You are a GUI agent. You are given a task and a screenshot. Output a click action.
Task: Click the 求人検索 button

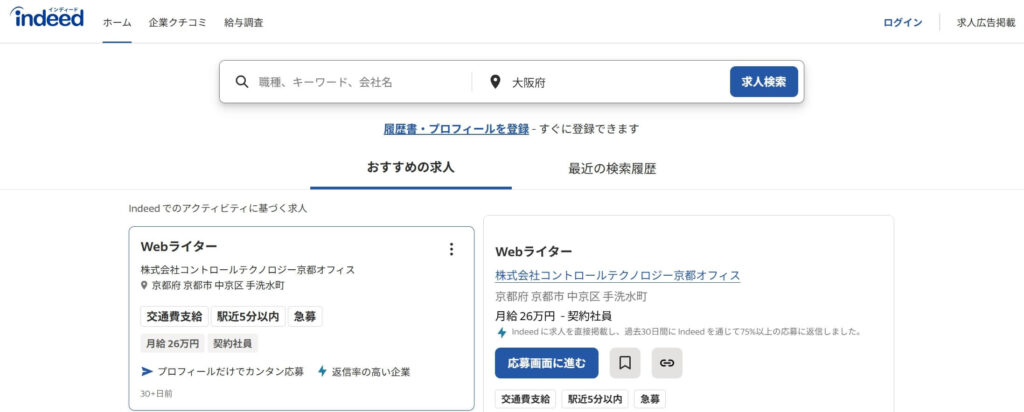tap(763, 82)
